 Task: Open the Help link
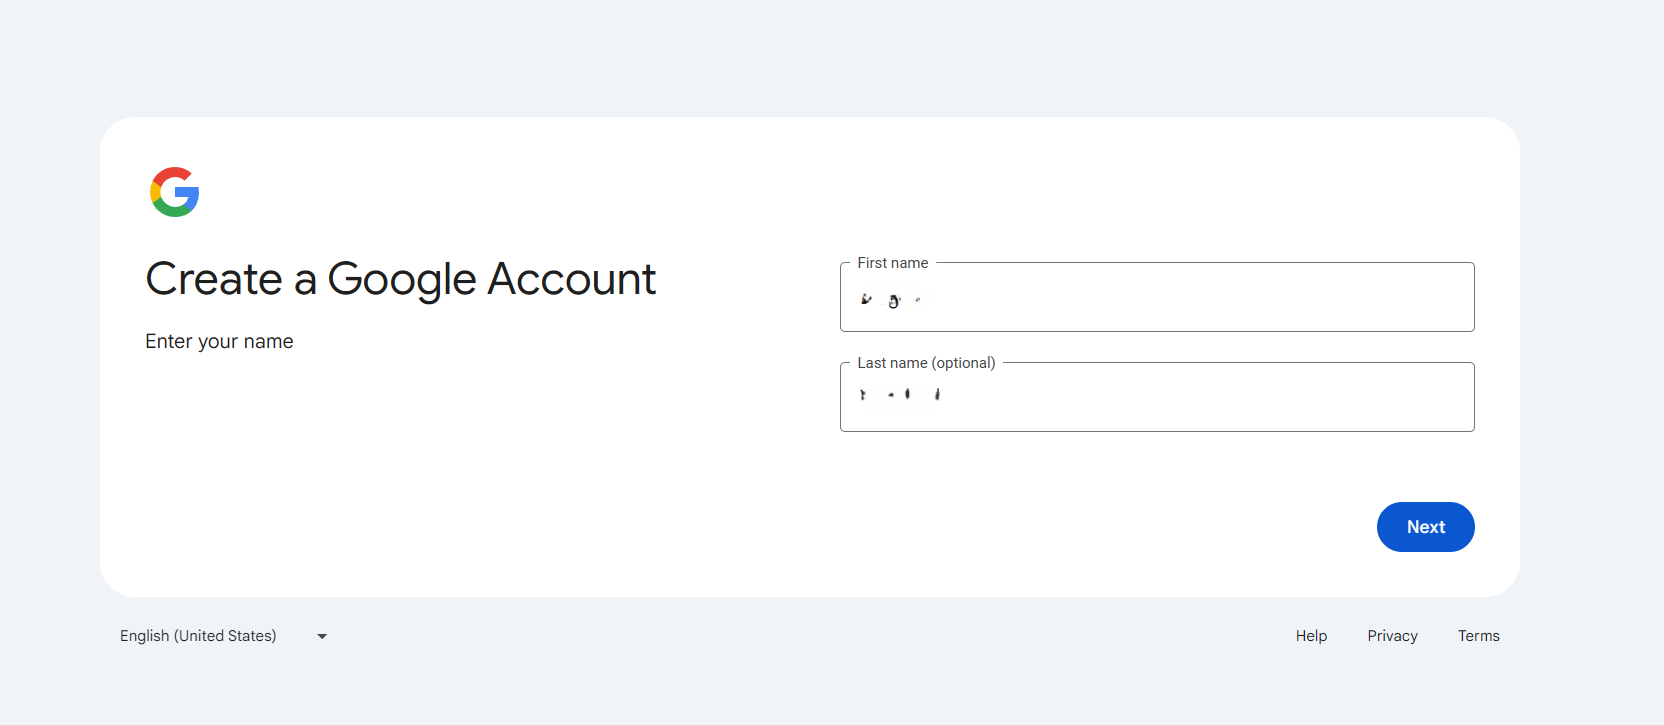pos(1311,636)
